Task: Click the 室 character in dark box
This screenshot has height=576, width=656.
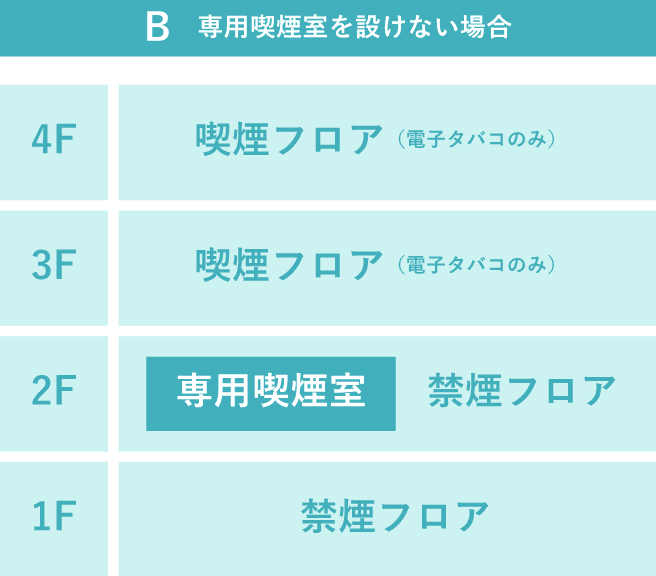Action: [348, 390]
